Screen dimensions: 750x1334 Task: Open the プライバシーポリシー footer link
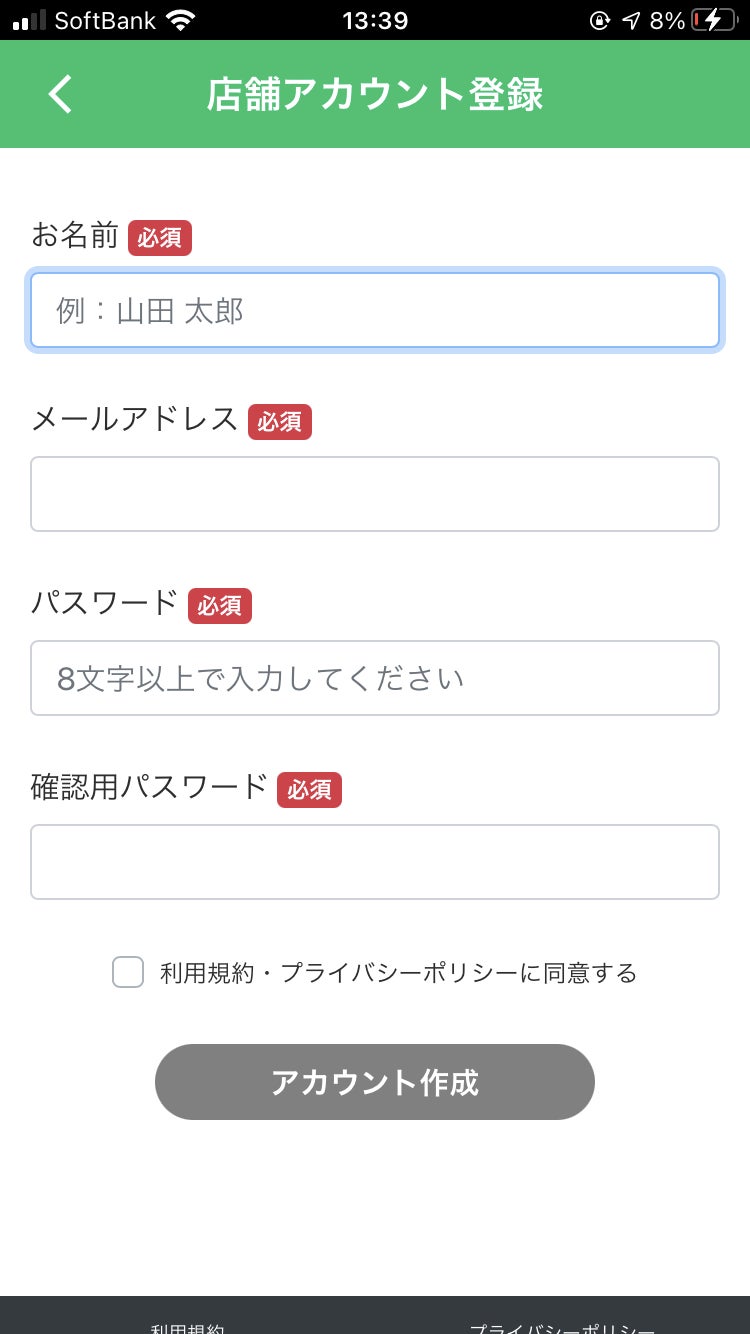562,1326
